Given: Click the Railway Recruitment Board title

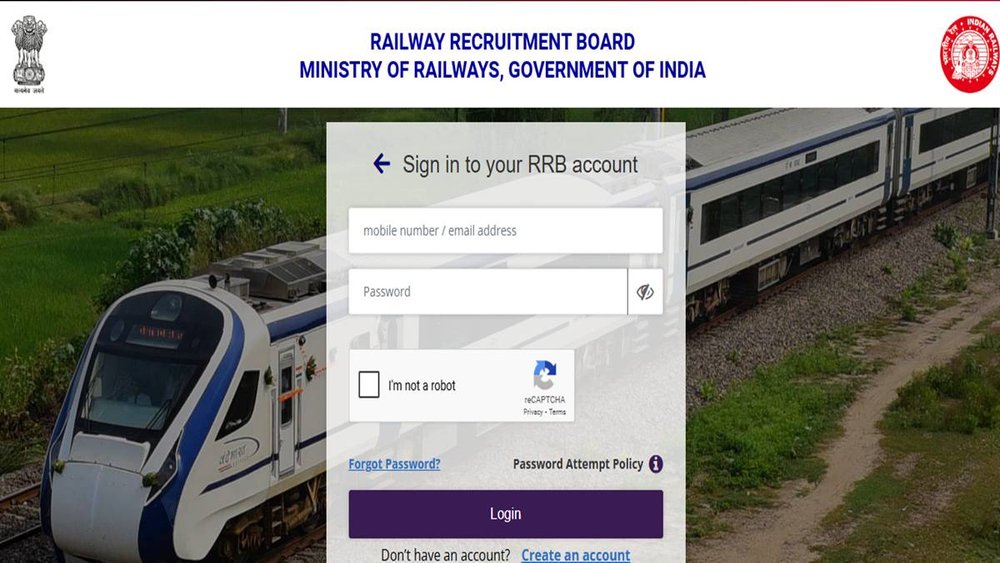Looking at the screenshot, I should [x=503, y=41].
